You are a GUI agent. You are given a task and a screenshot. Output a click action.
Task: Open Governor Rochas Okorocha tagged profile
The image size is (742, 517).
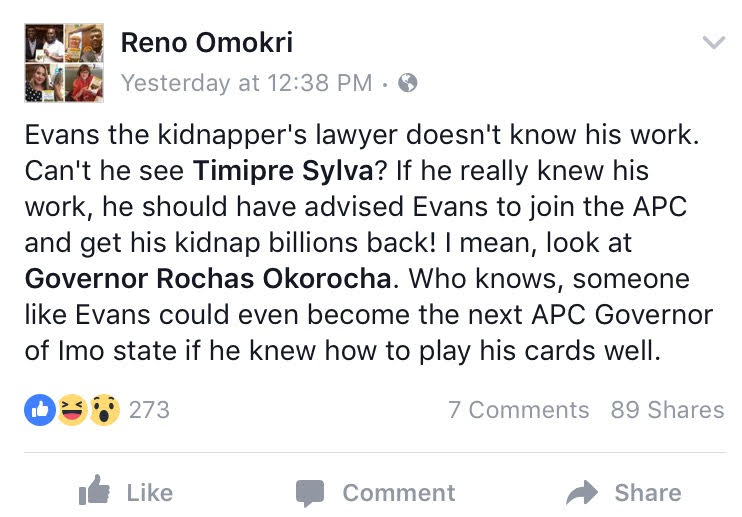tap(206, 278)
